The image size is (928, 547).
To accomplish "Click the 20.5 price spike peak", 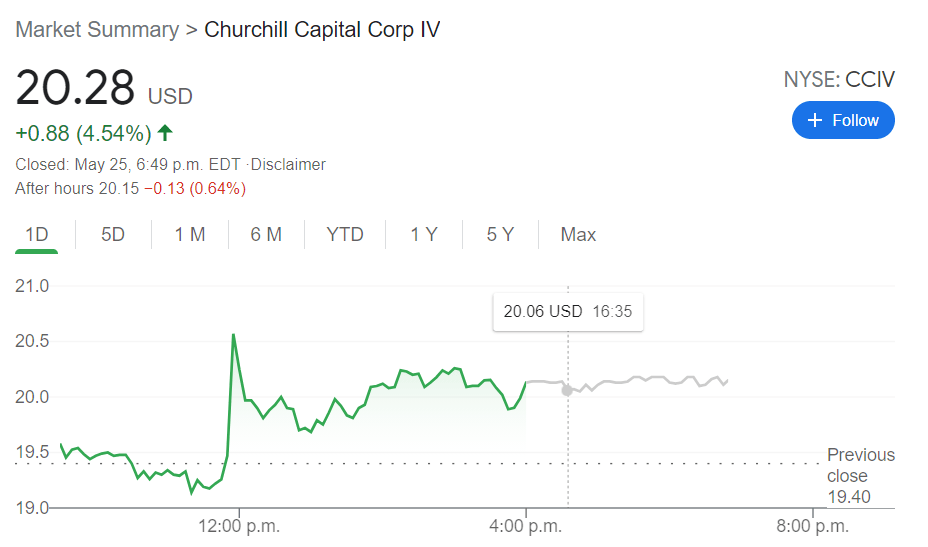I will [x=233, y=335].
